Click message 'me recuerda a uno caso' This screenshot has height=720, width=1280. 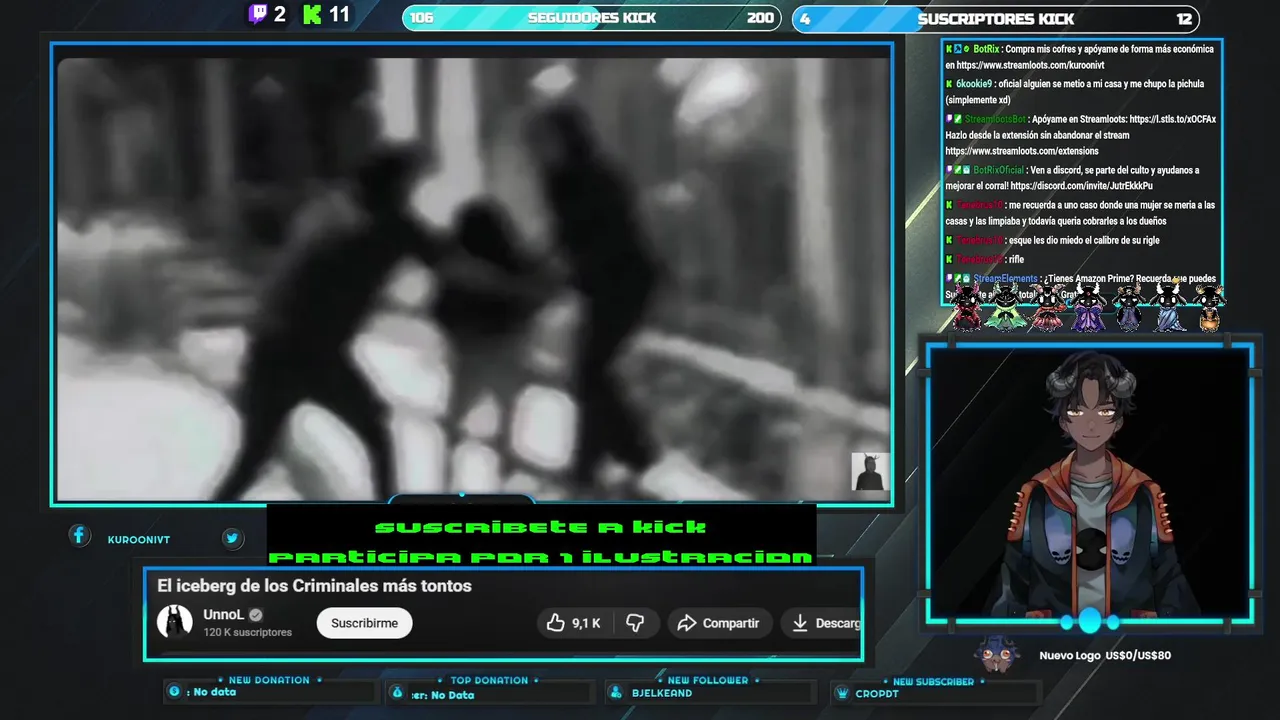click(x=1080, y=213)
